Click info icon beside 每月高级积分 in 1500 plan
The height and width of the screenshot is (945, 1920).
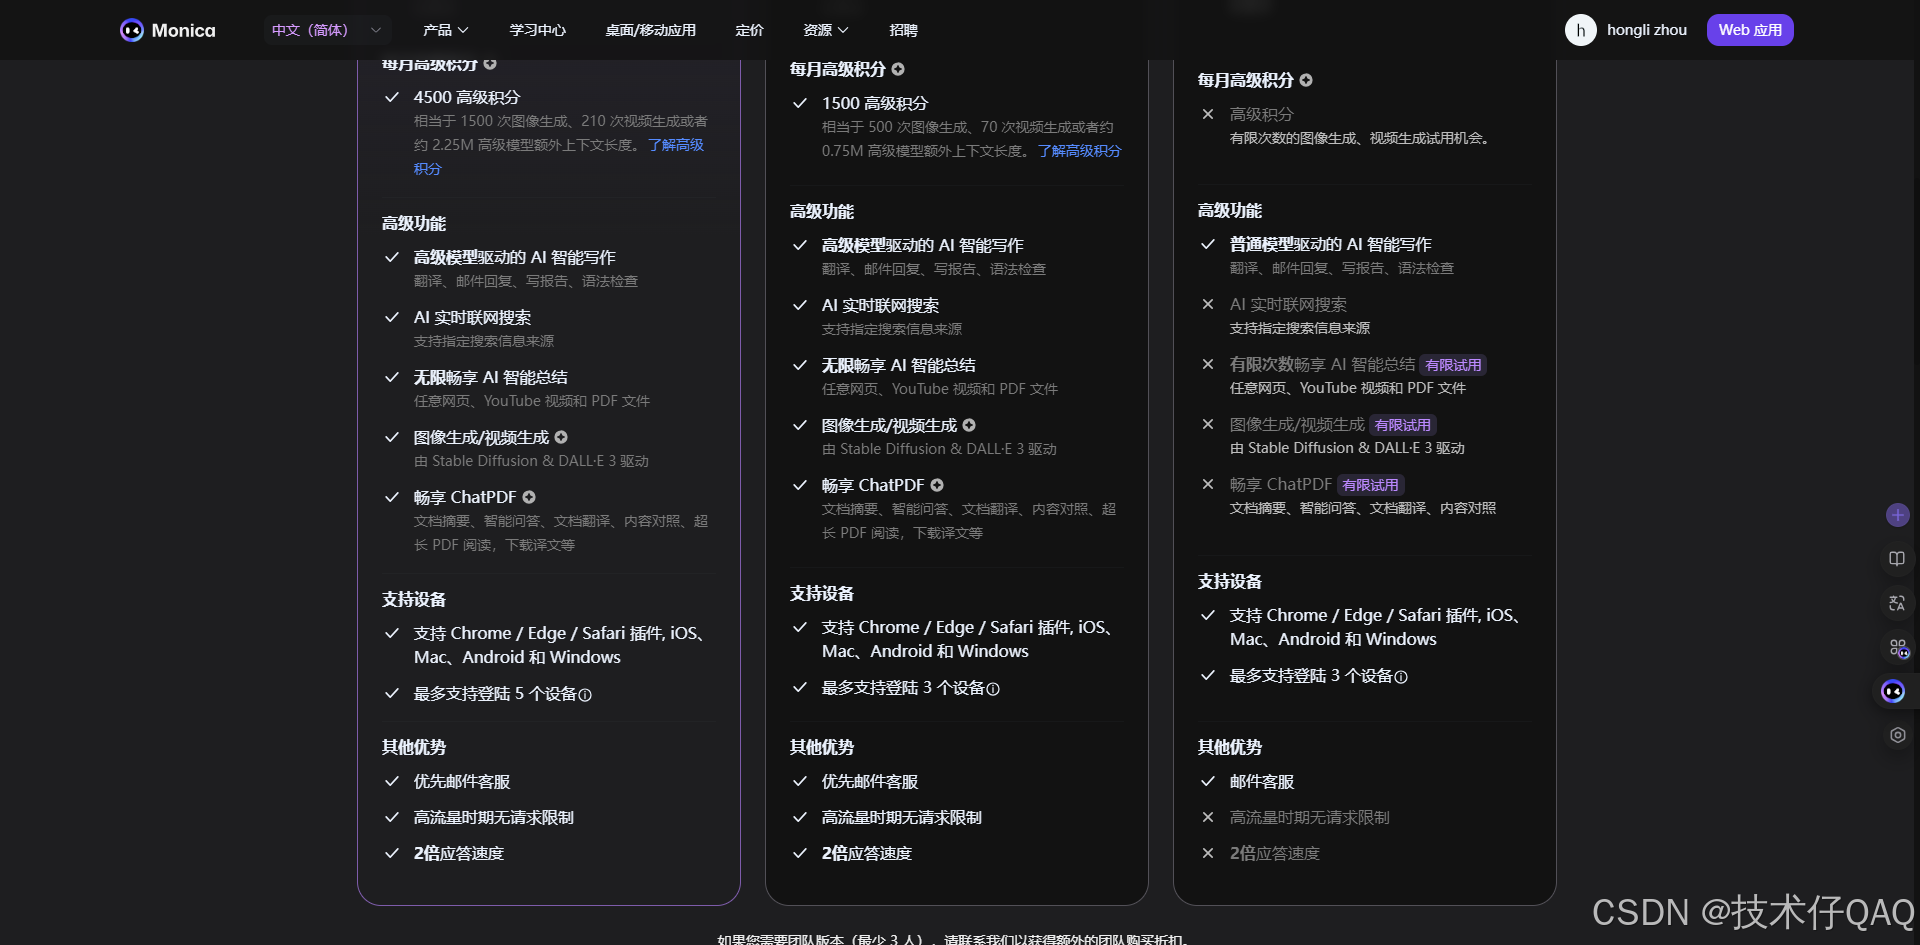898,69
